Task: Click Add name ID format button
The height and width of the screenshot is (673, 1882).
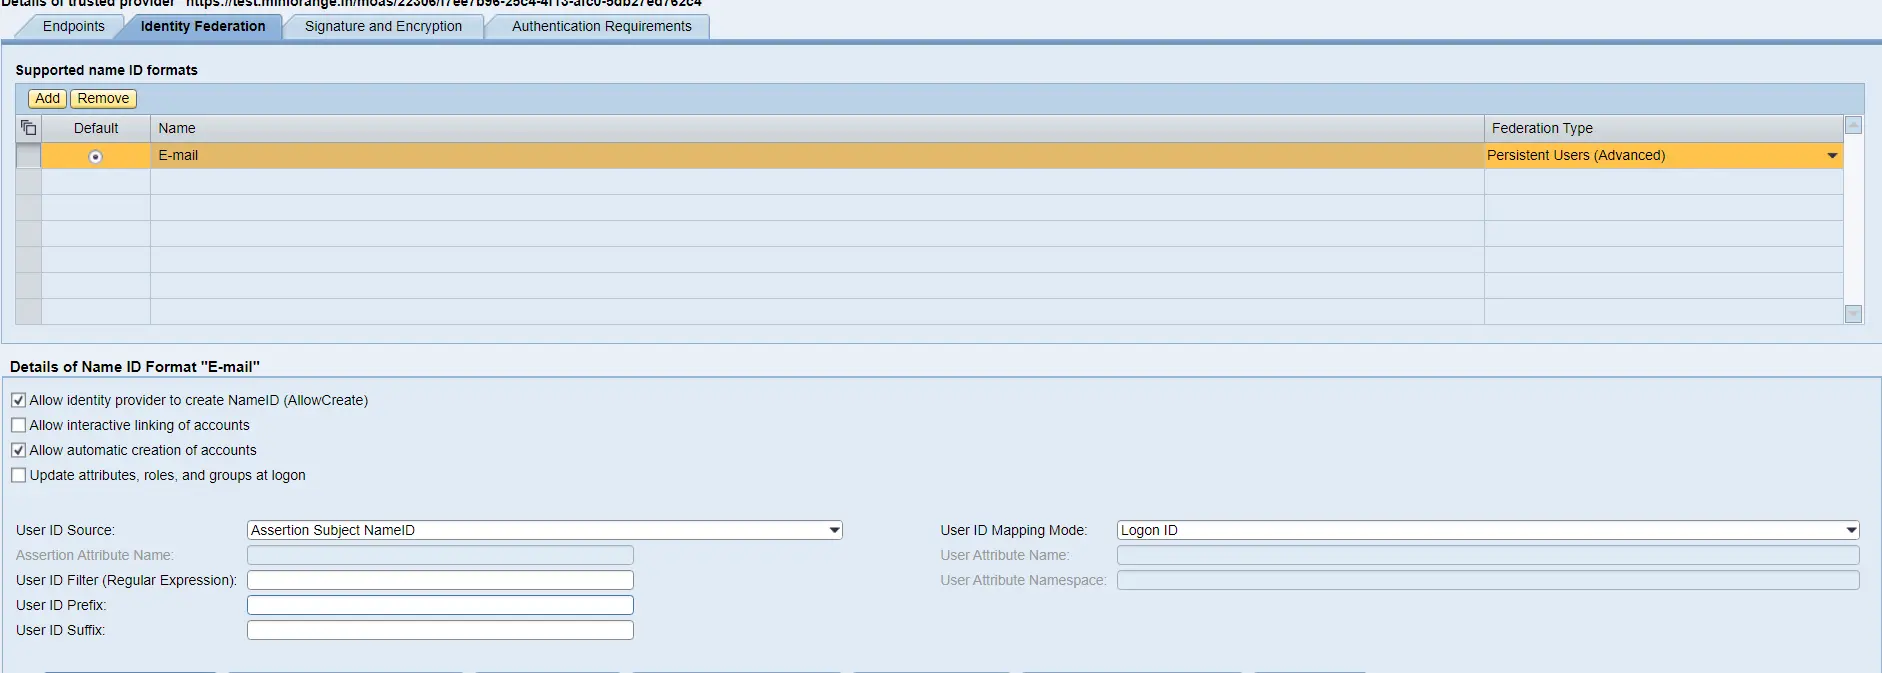Action: 47,98
